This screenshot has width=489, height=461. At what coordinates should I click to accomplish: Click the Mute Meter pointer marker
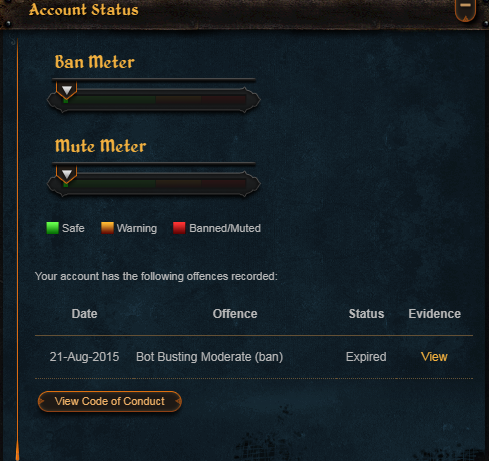point(67,174)
